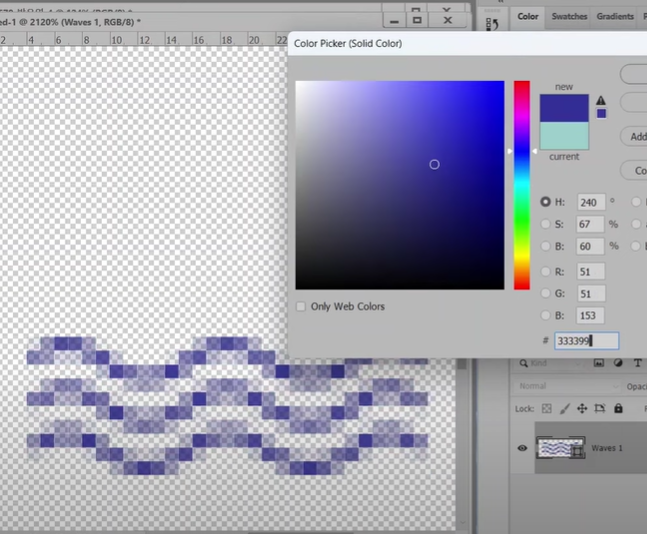Click the vertical hue slider bar

pyautogui.click(x=522, y=185)
